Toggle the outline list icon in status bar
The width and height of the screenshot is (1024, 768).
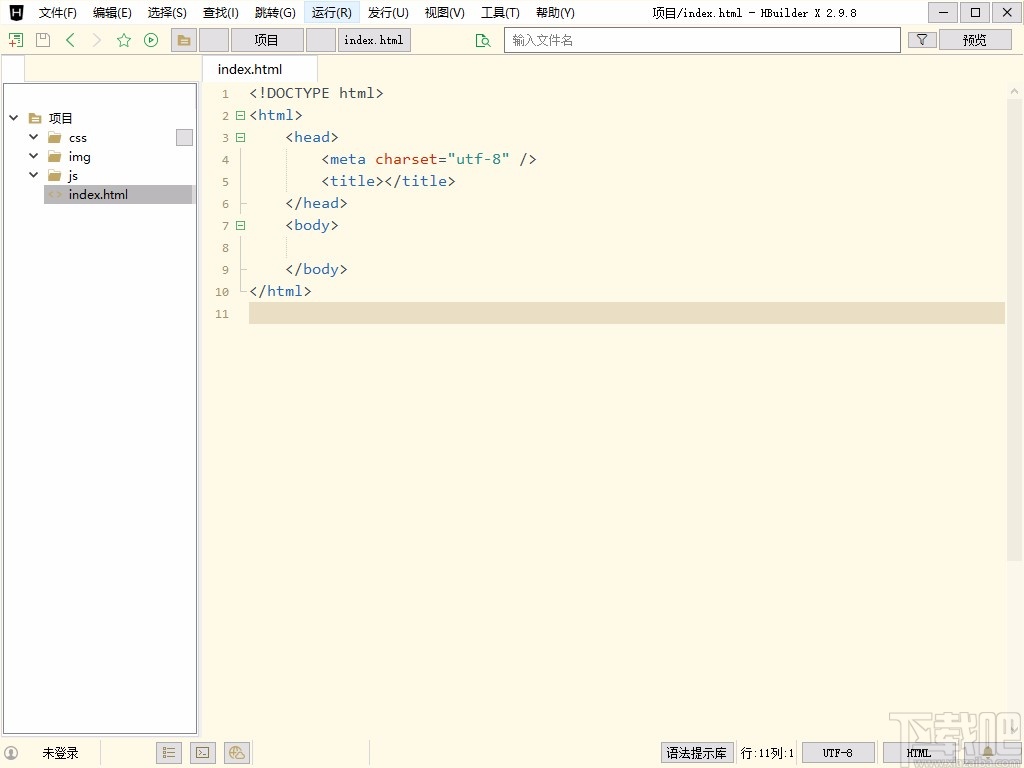click(169, 753)
